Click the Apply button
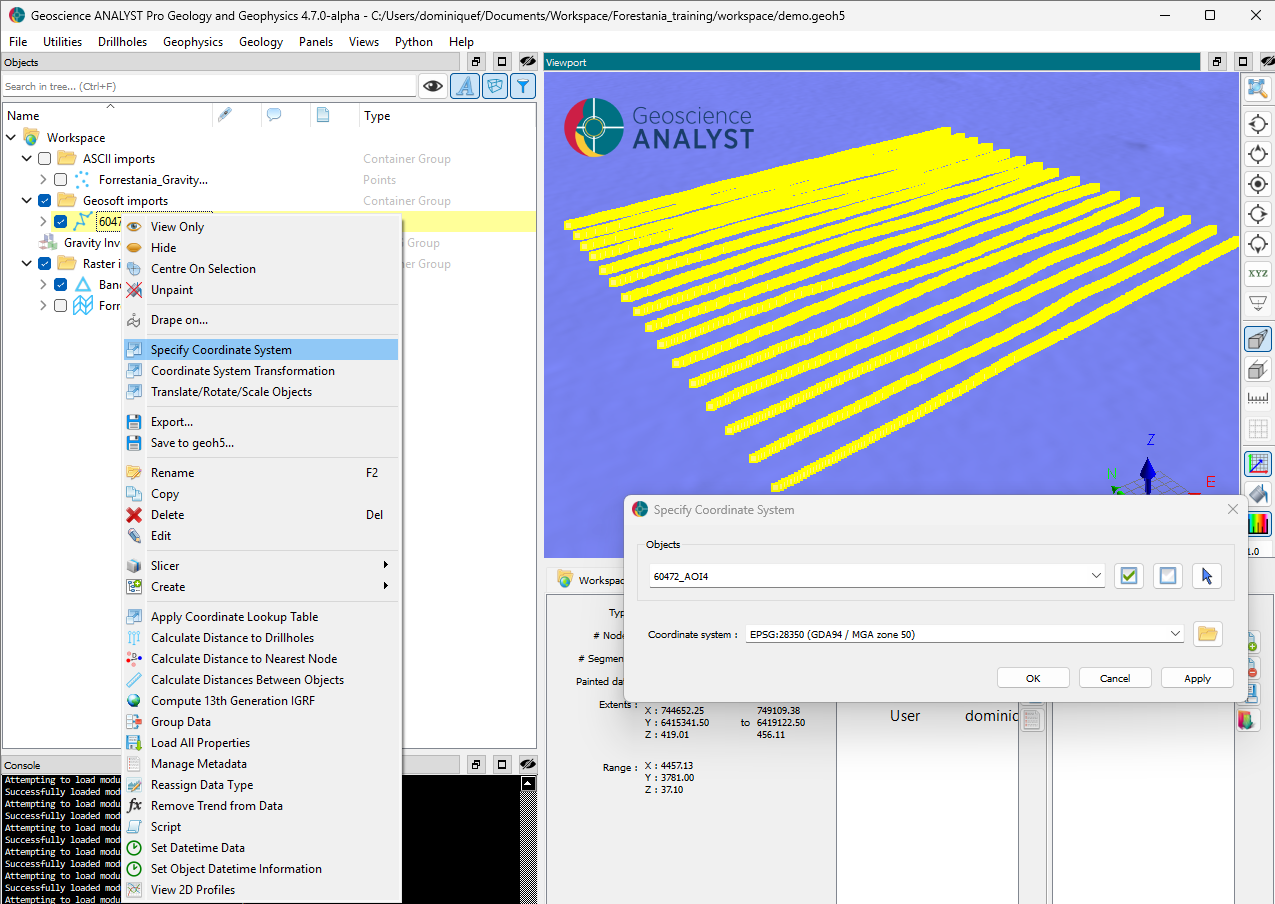 pyautogui.click(x=1196, y=678)
